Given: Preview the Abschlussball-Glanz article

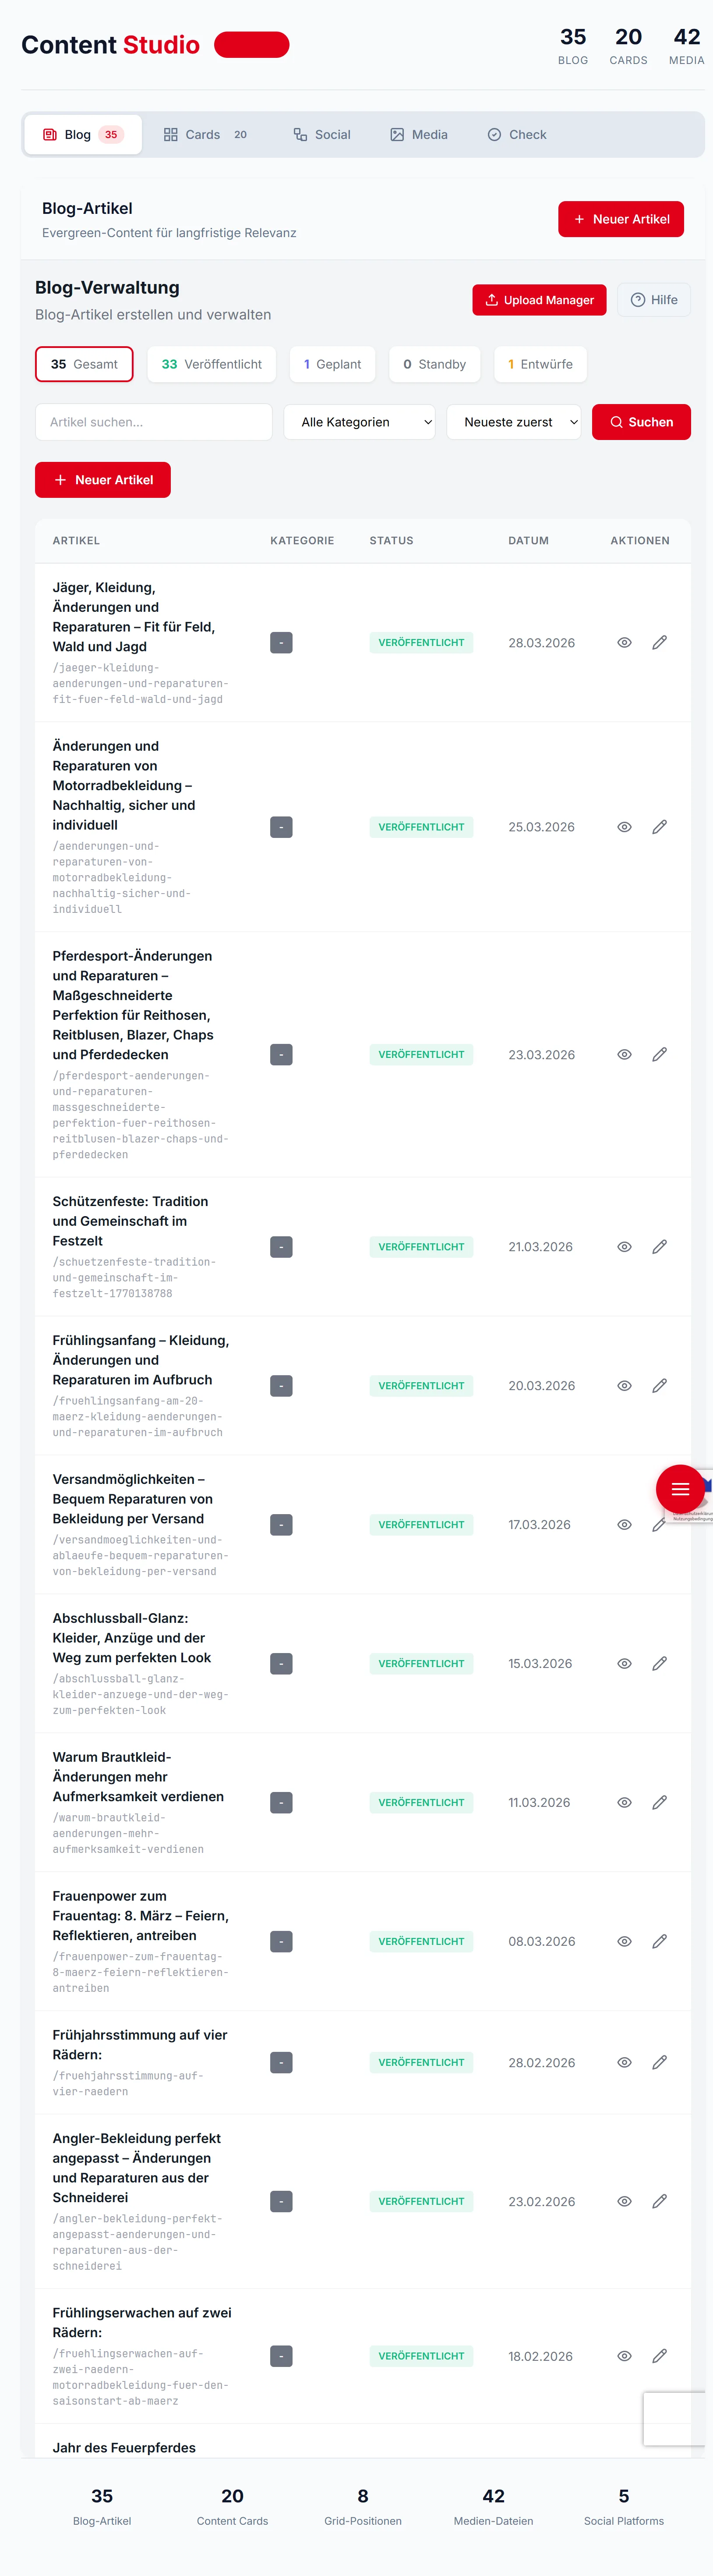Looking at the screenshot, I should [x=624, y=1663].
